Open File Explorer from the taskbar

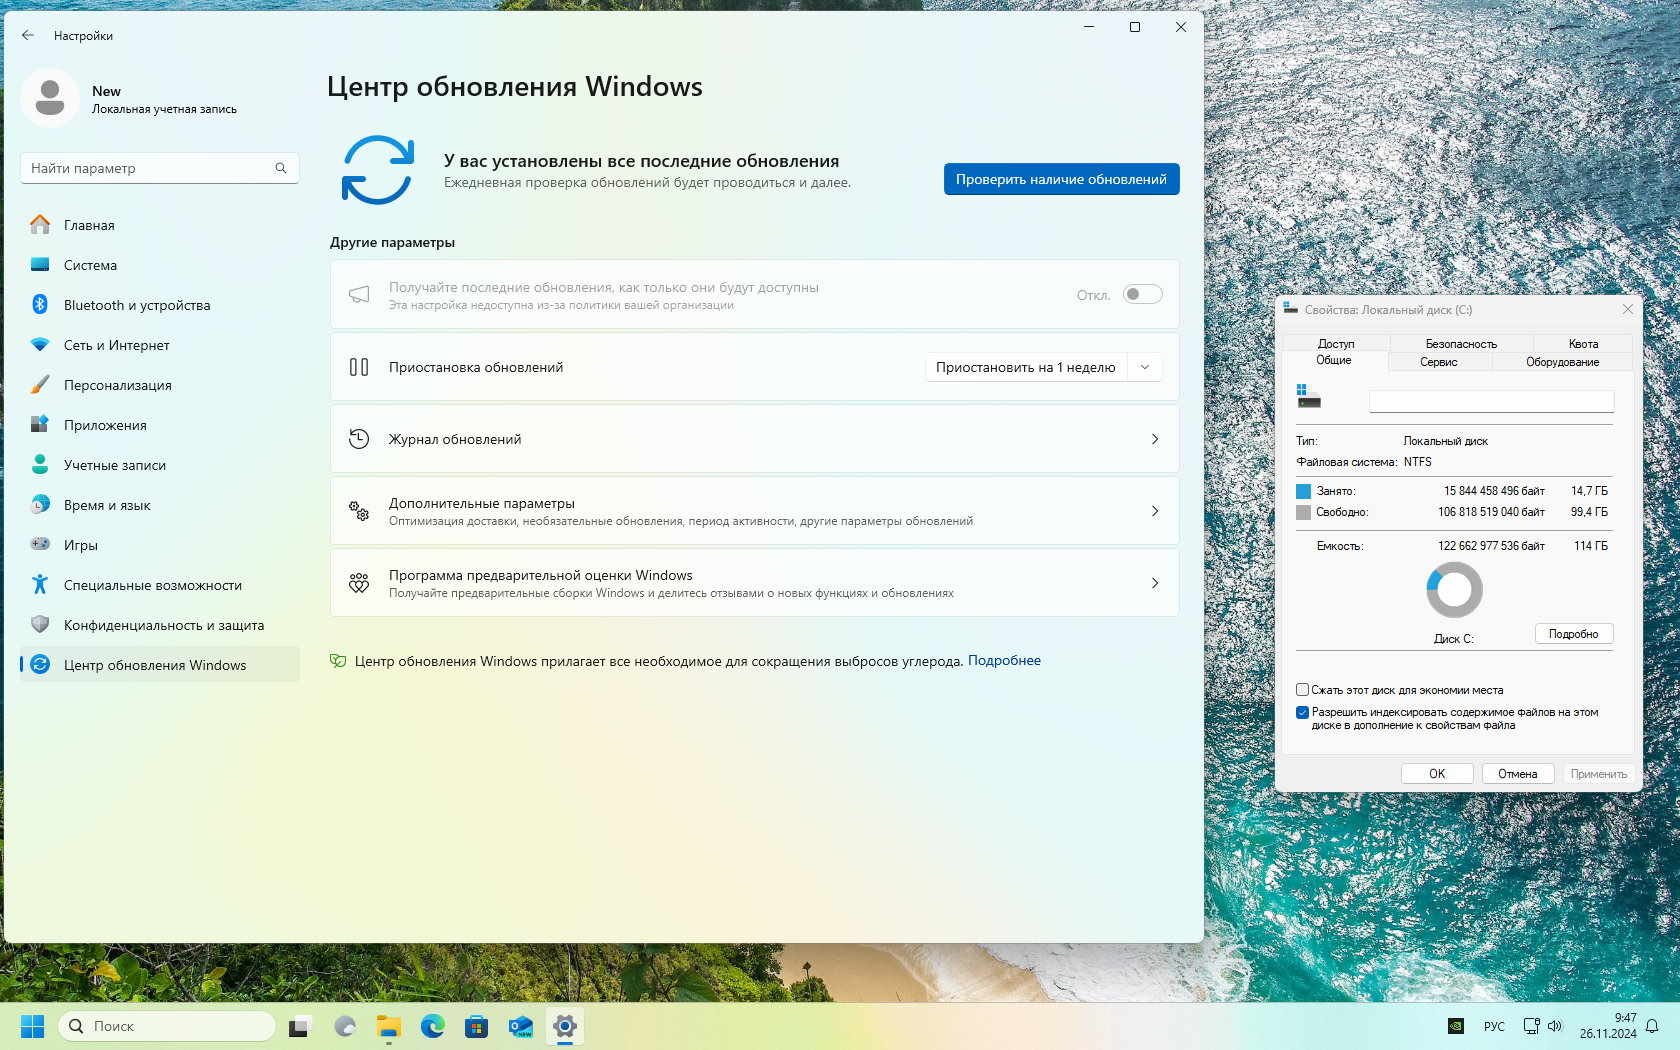click(x=388, y=1026)
